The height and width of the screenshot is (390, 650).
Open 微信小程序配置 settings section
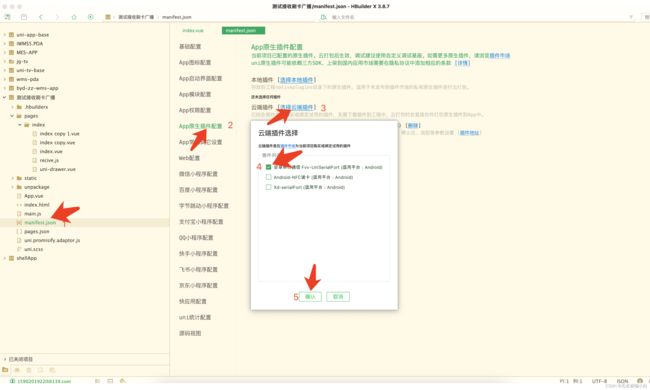[x=198, y=174]
